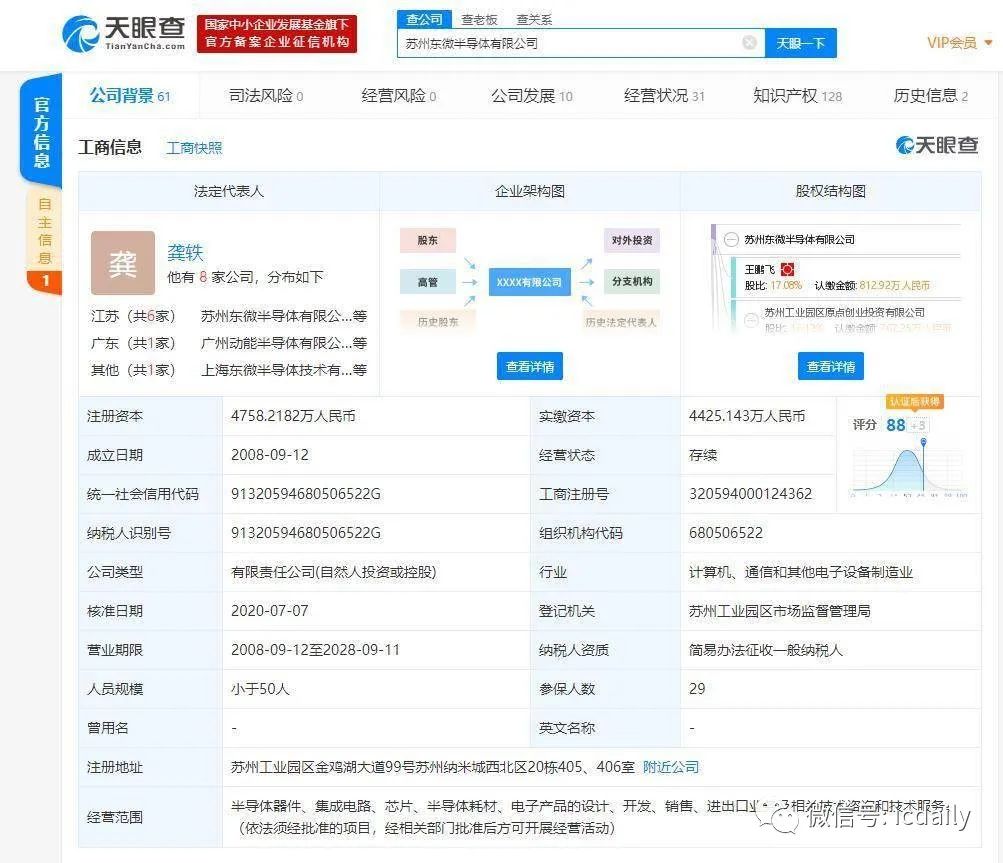Click the score distribution marker
This screenshot has width=1003, height=863.
click(x=924, y=442)
